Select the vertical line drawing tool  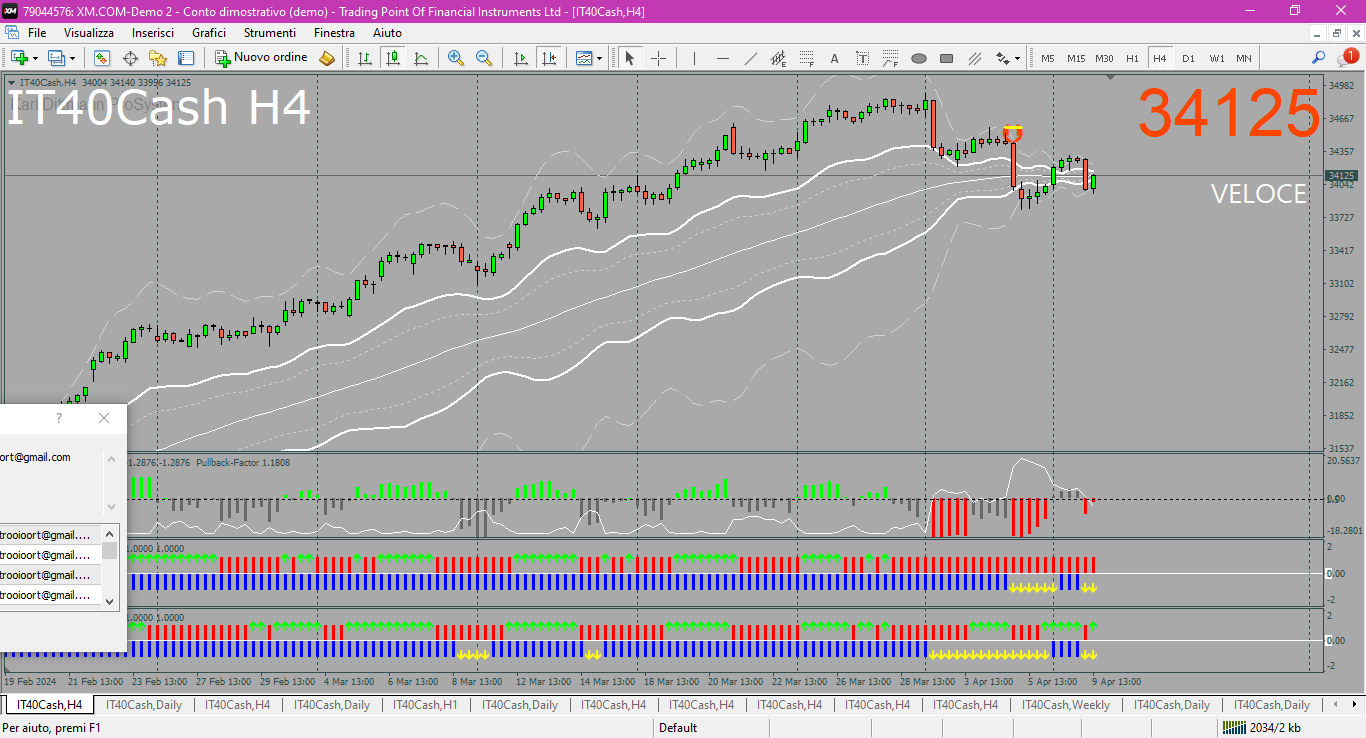click(695, 58)
